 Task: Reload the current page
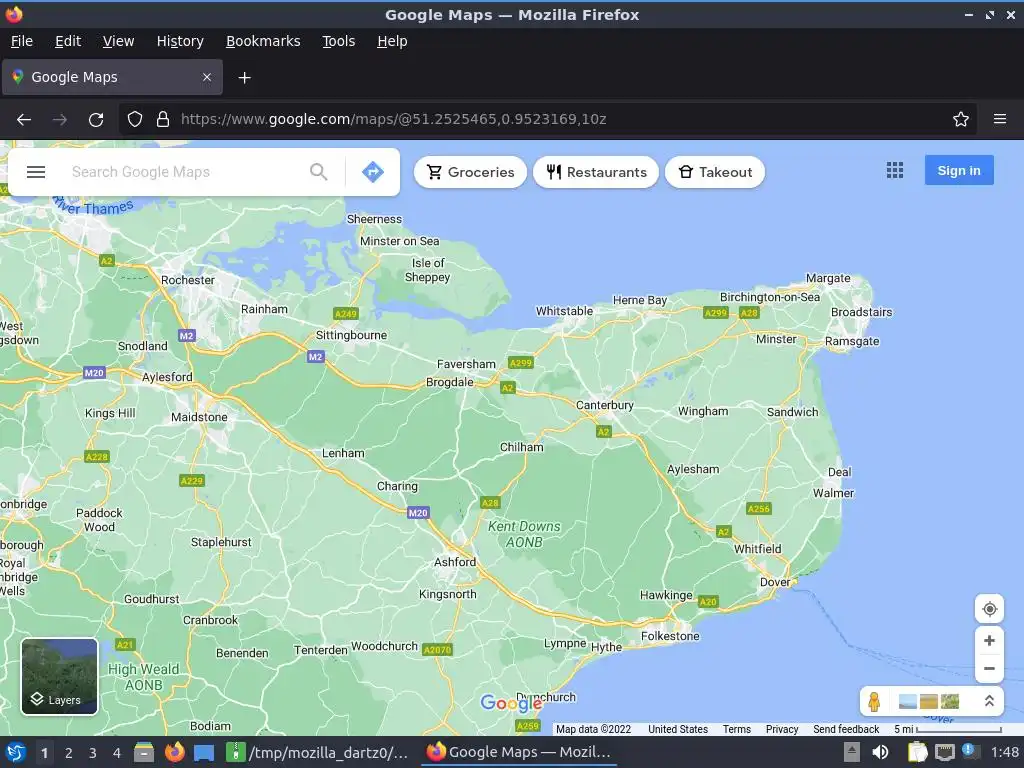(x=96, y=120)
